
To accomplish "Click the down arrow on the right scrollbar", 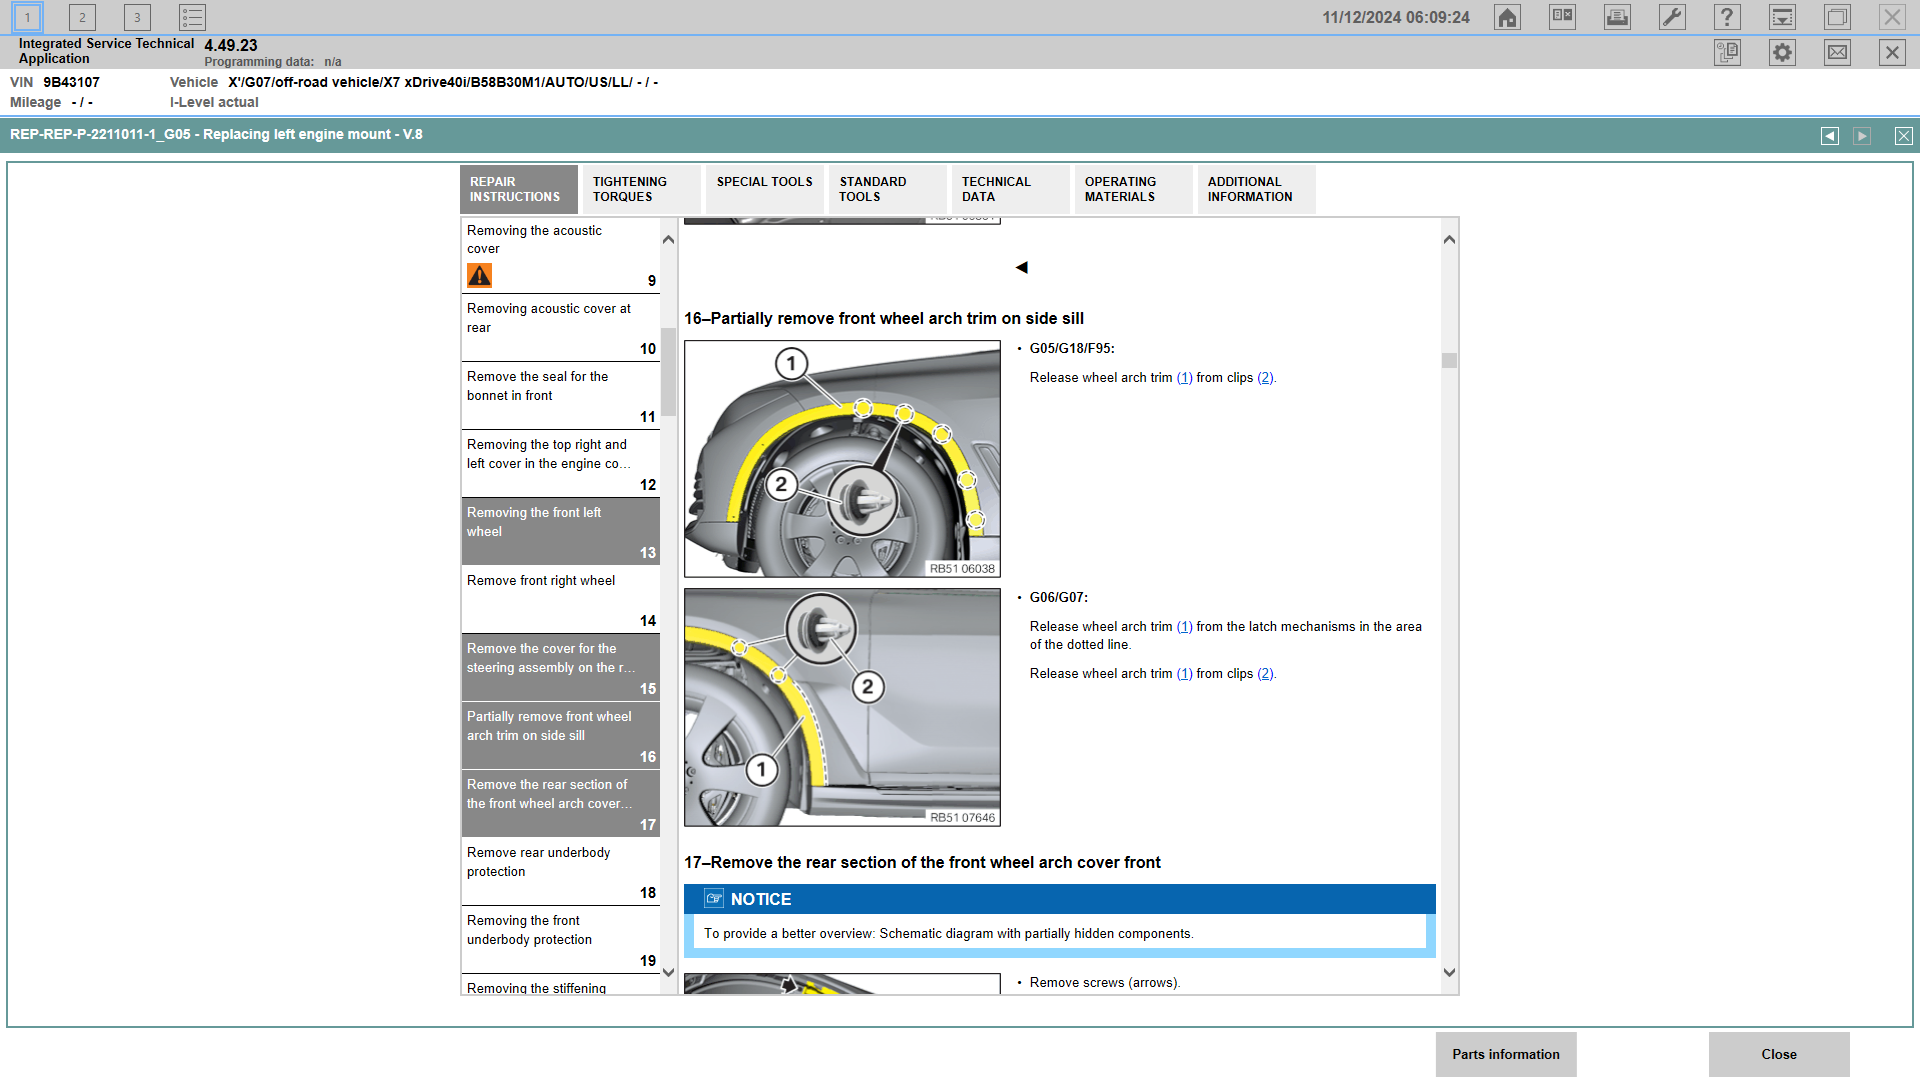I will (x=1448, y=970).
